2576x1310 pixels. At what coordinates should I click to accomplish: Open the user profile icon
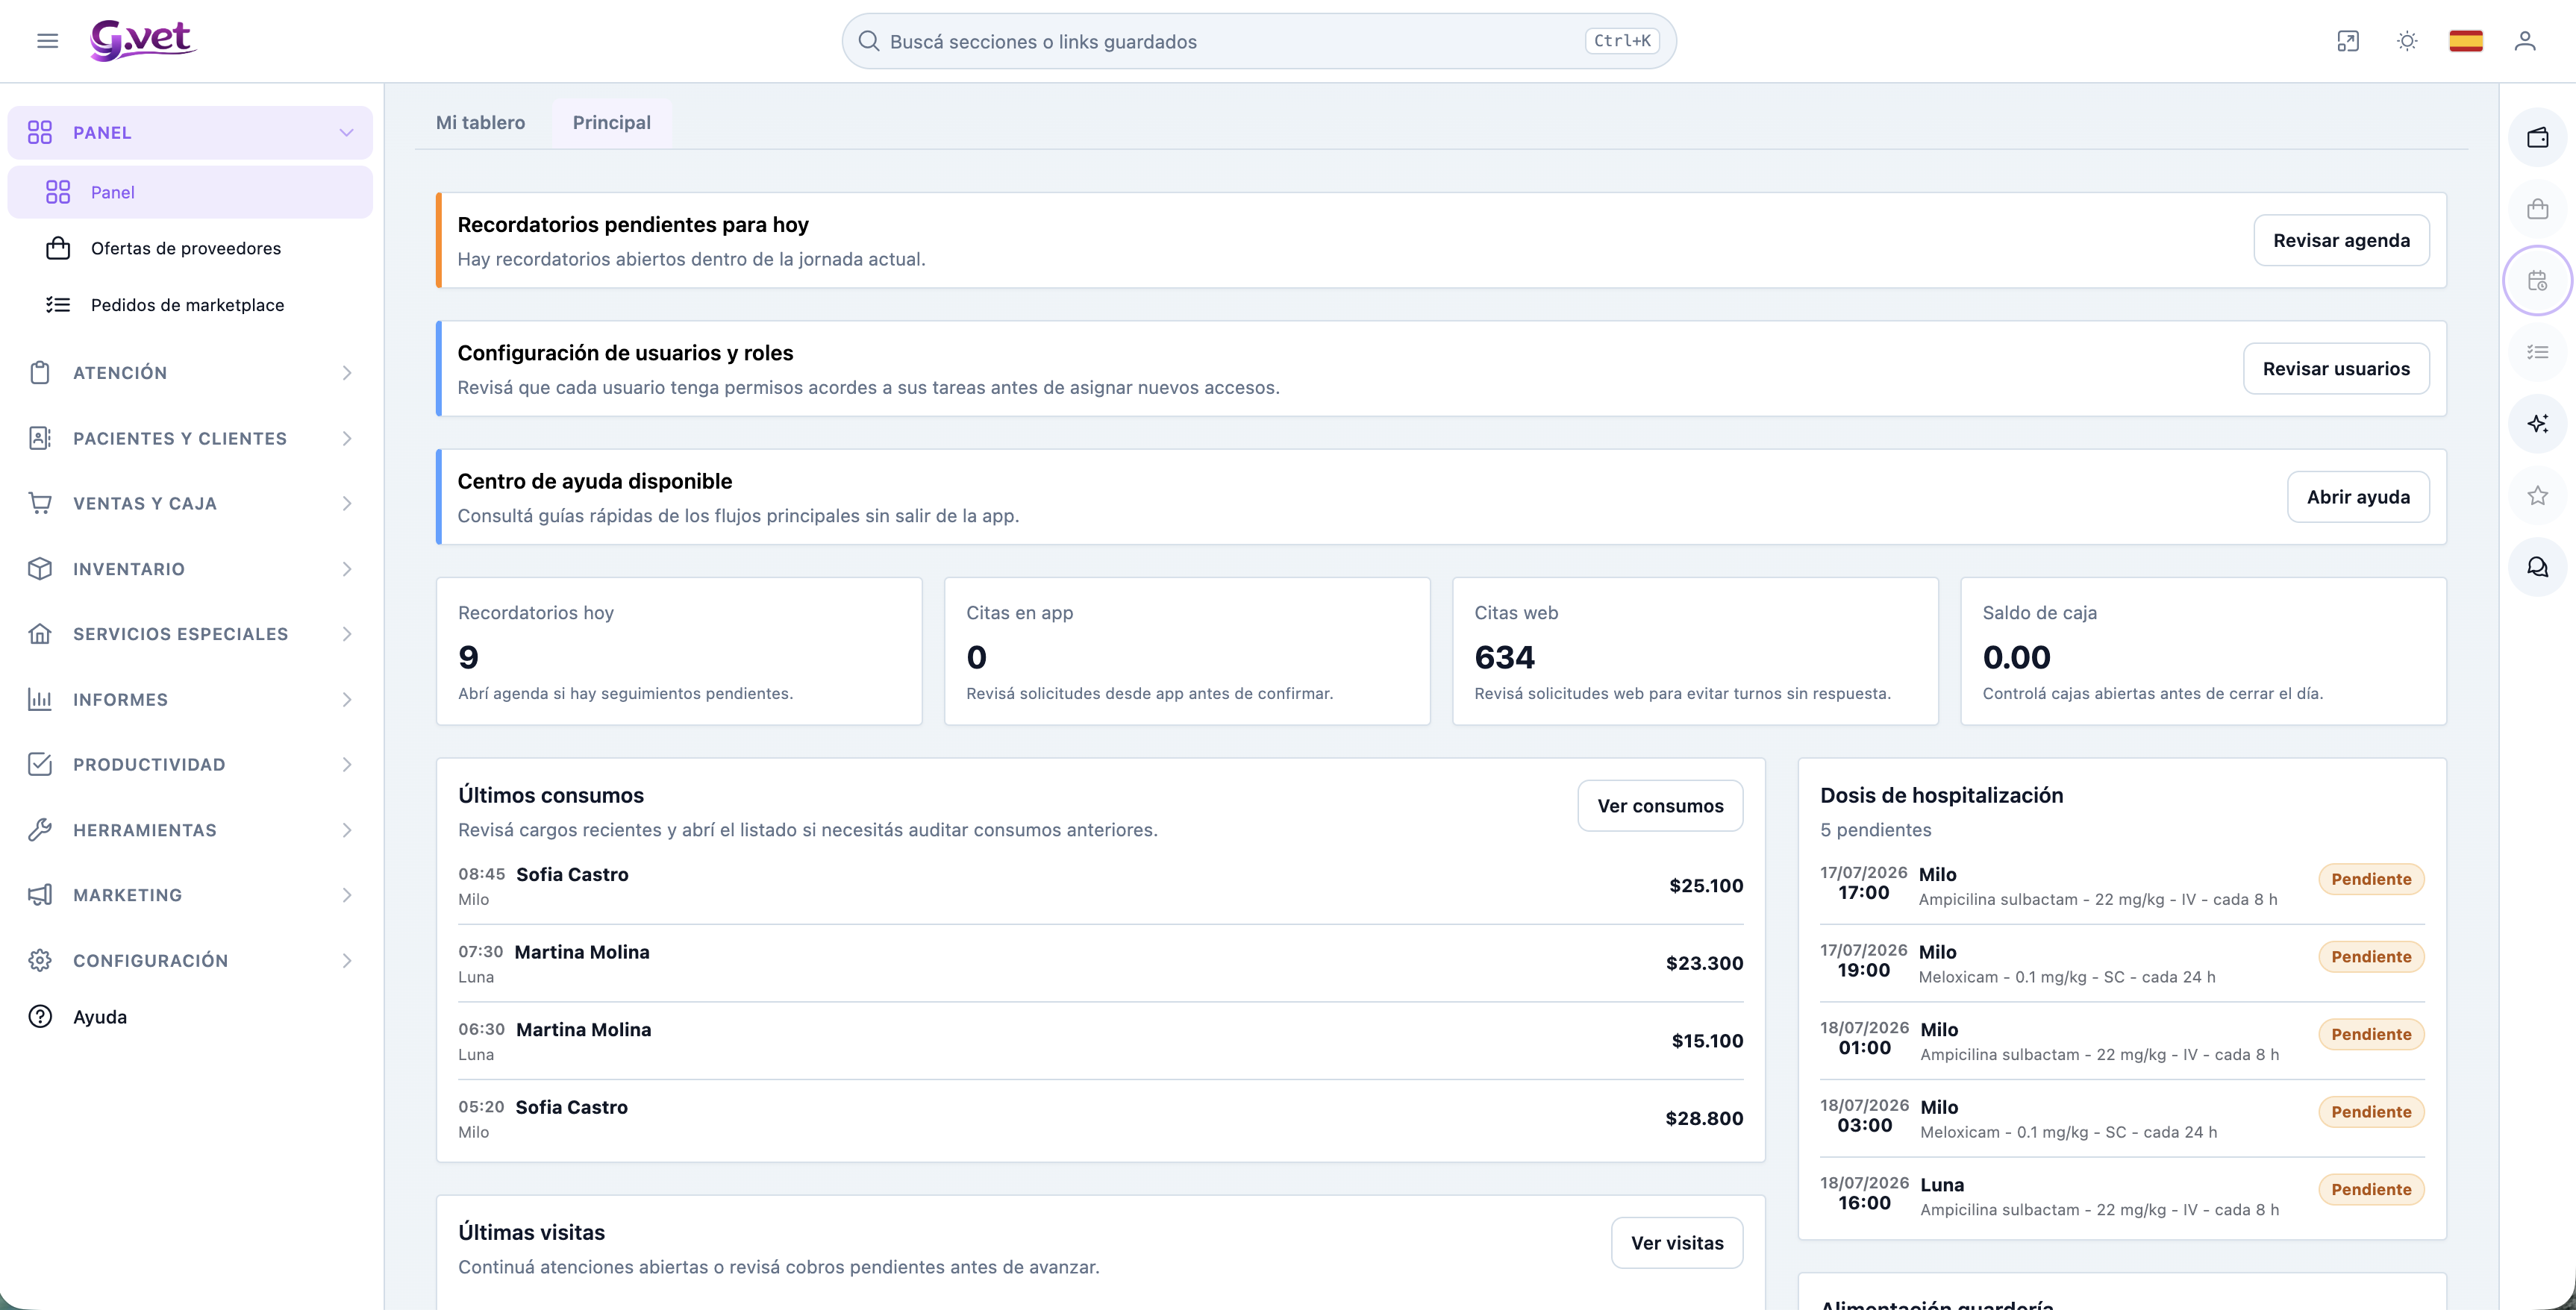tap(2525, 41)
